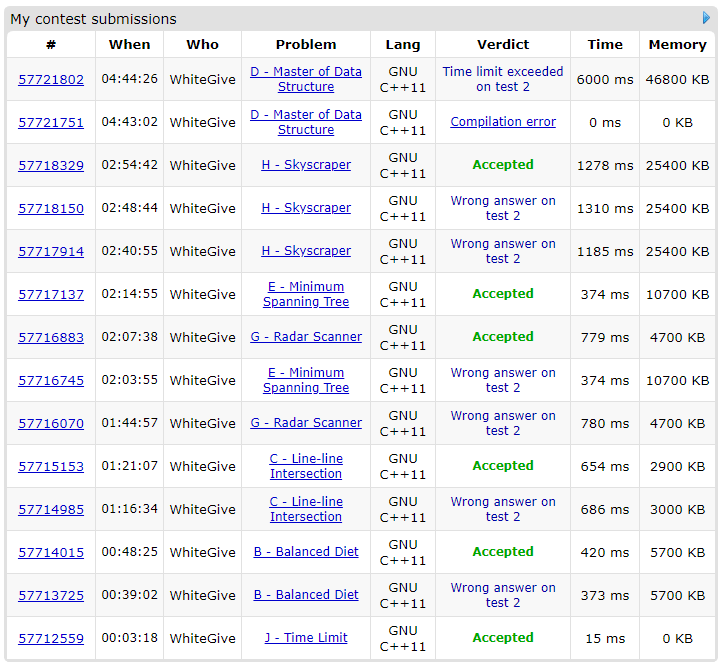Image resolution: width=721 pixels, height=665 pixels.
Task: Open accepted E - Minimum Spanning Tree problem
Action: pos(306,294)
